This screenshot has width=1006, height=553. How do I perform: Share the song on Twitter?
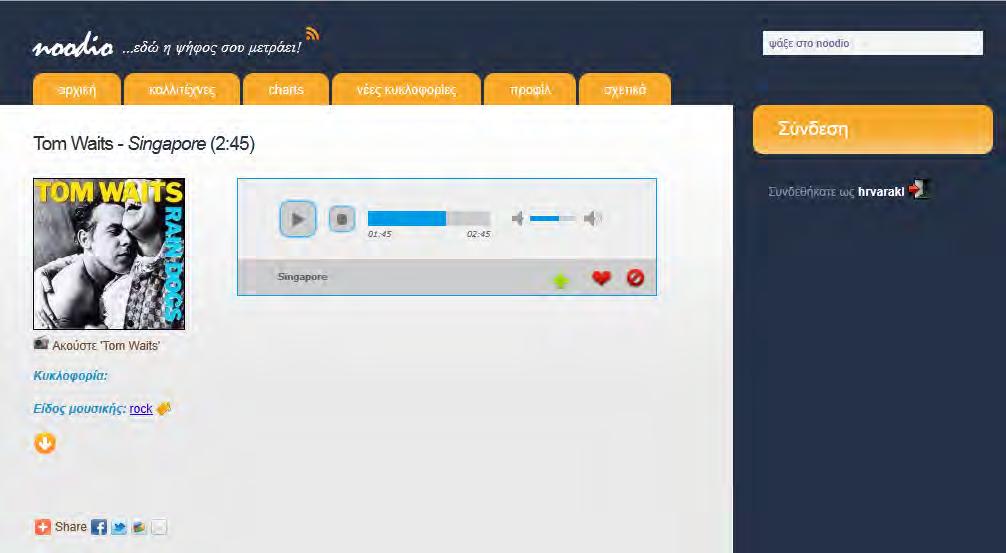pos(119,527)
